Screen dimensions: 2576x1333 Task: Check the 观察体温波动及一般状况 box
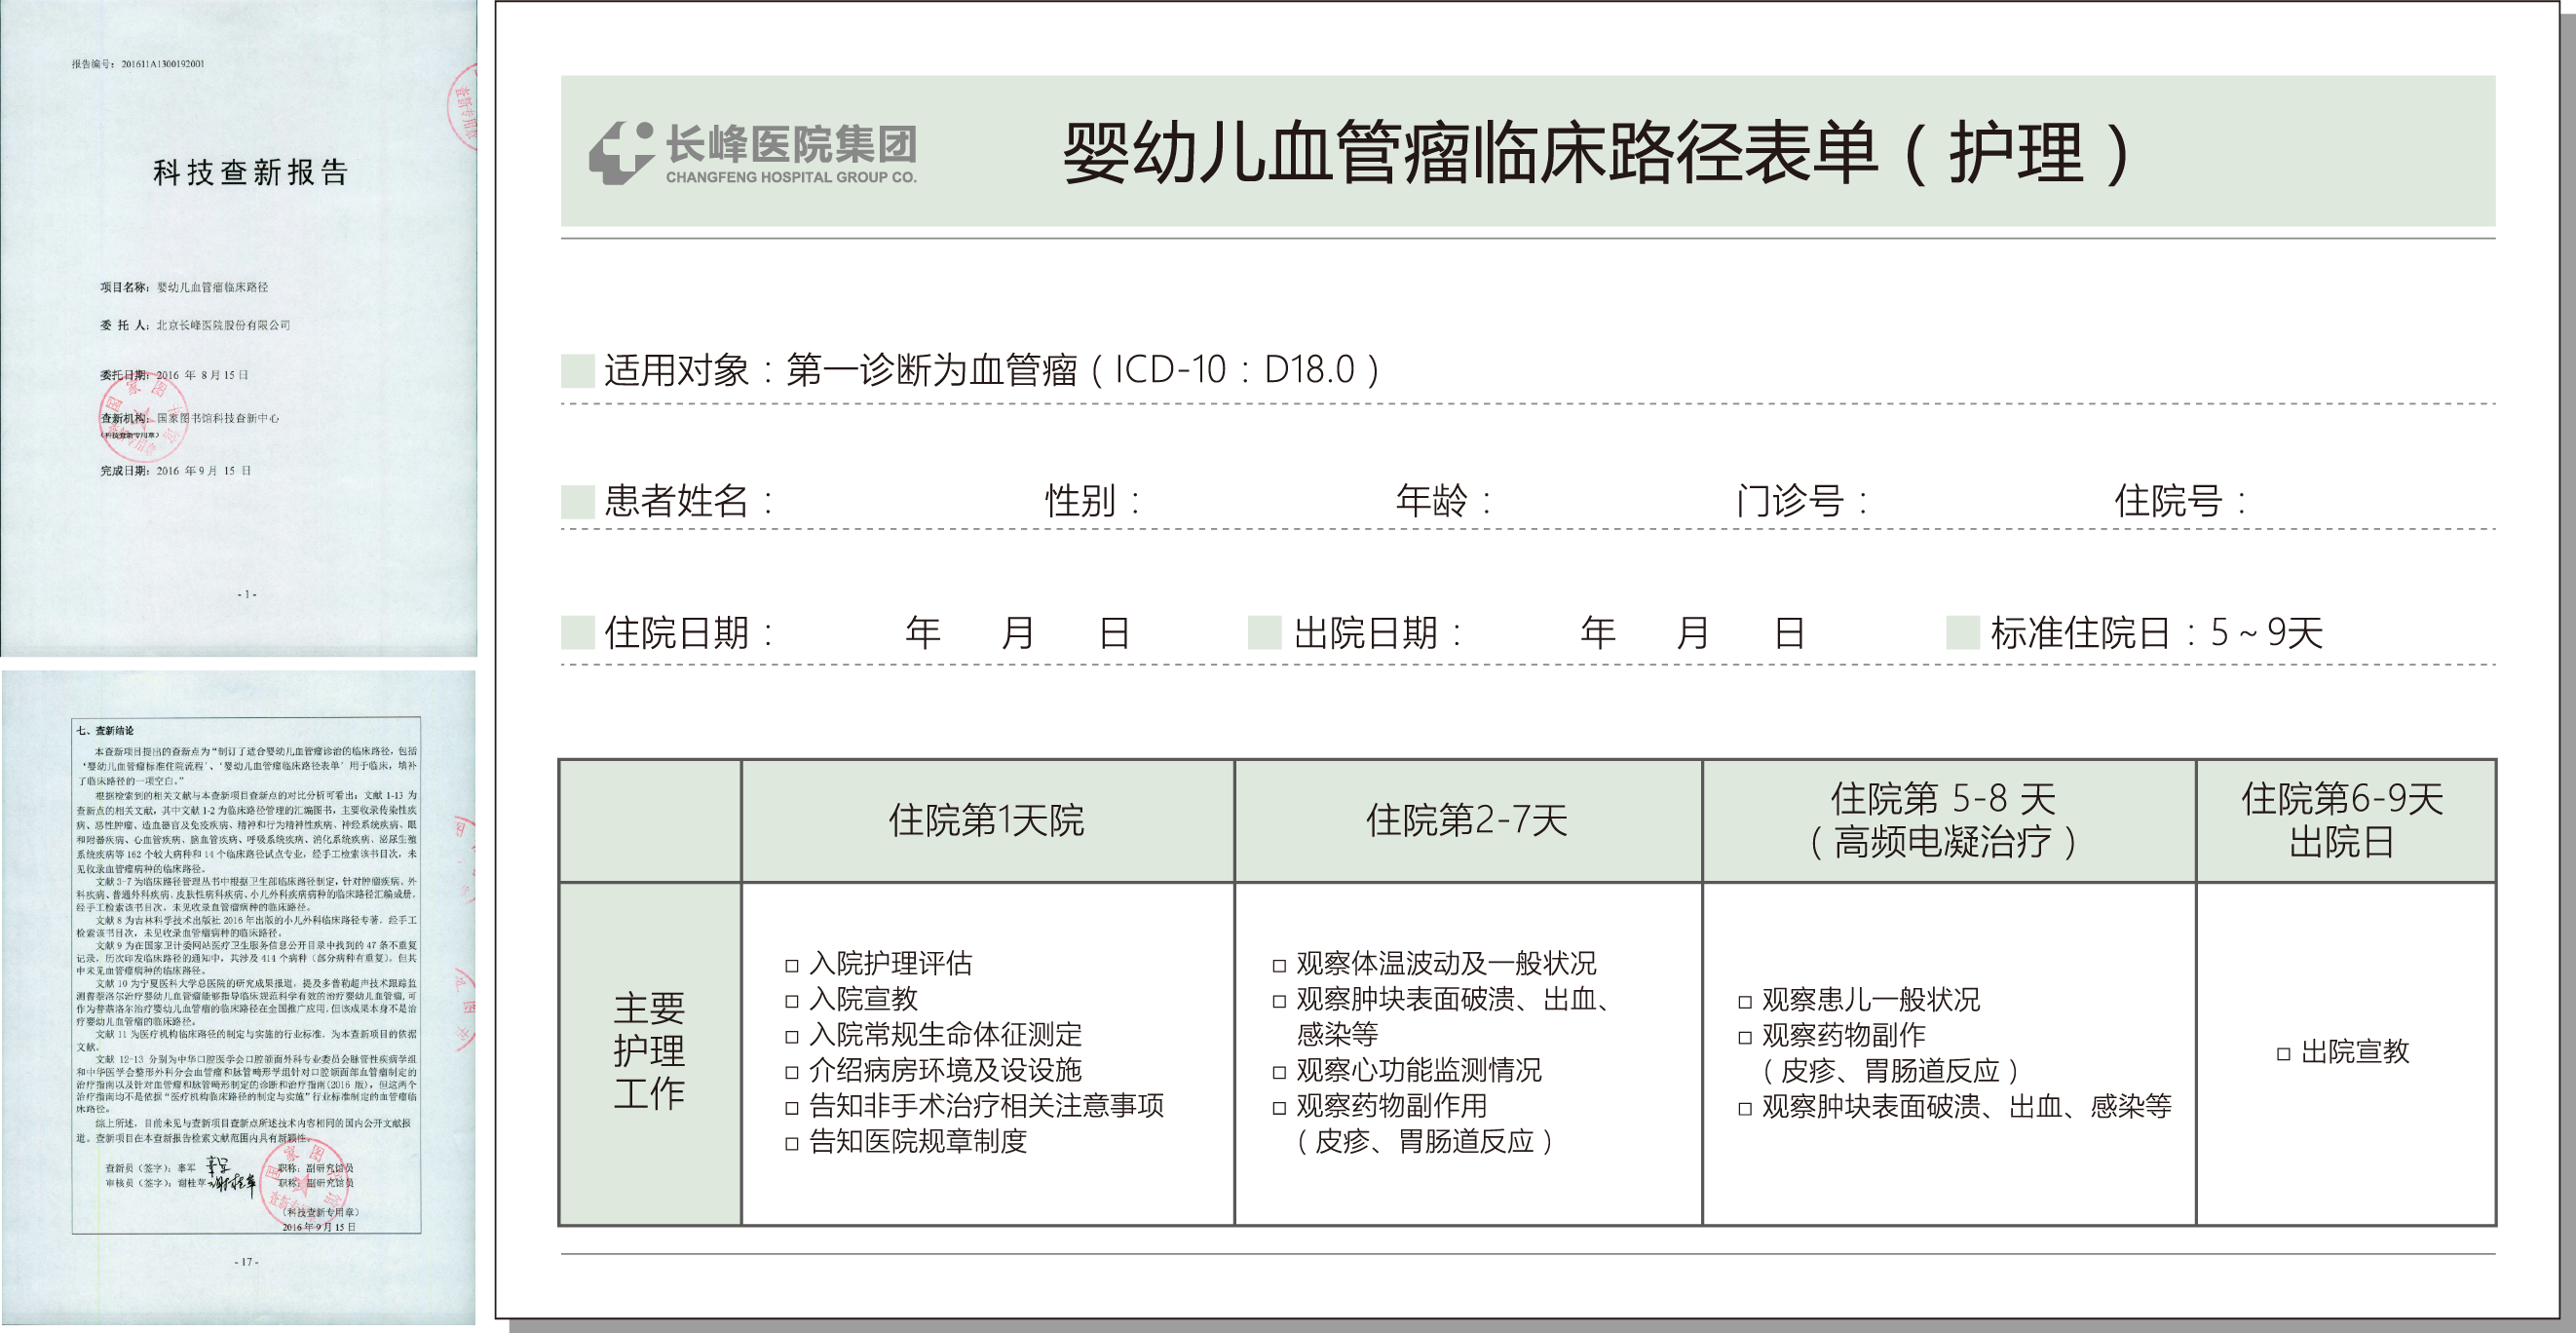click(1279, 966)
